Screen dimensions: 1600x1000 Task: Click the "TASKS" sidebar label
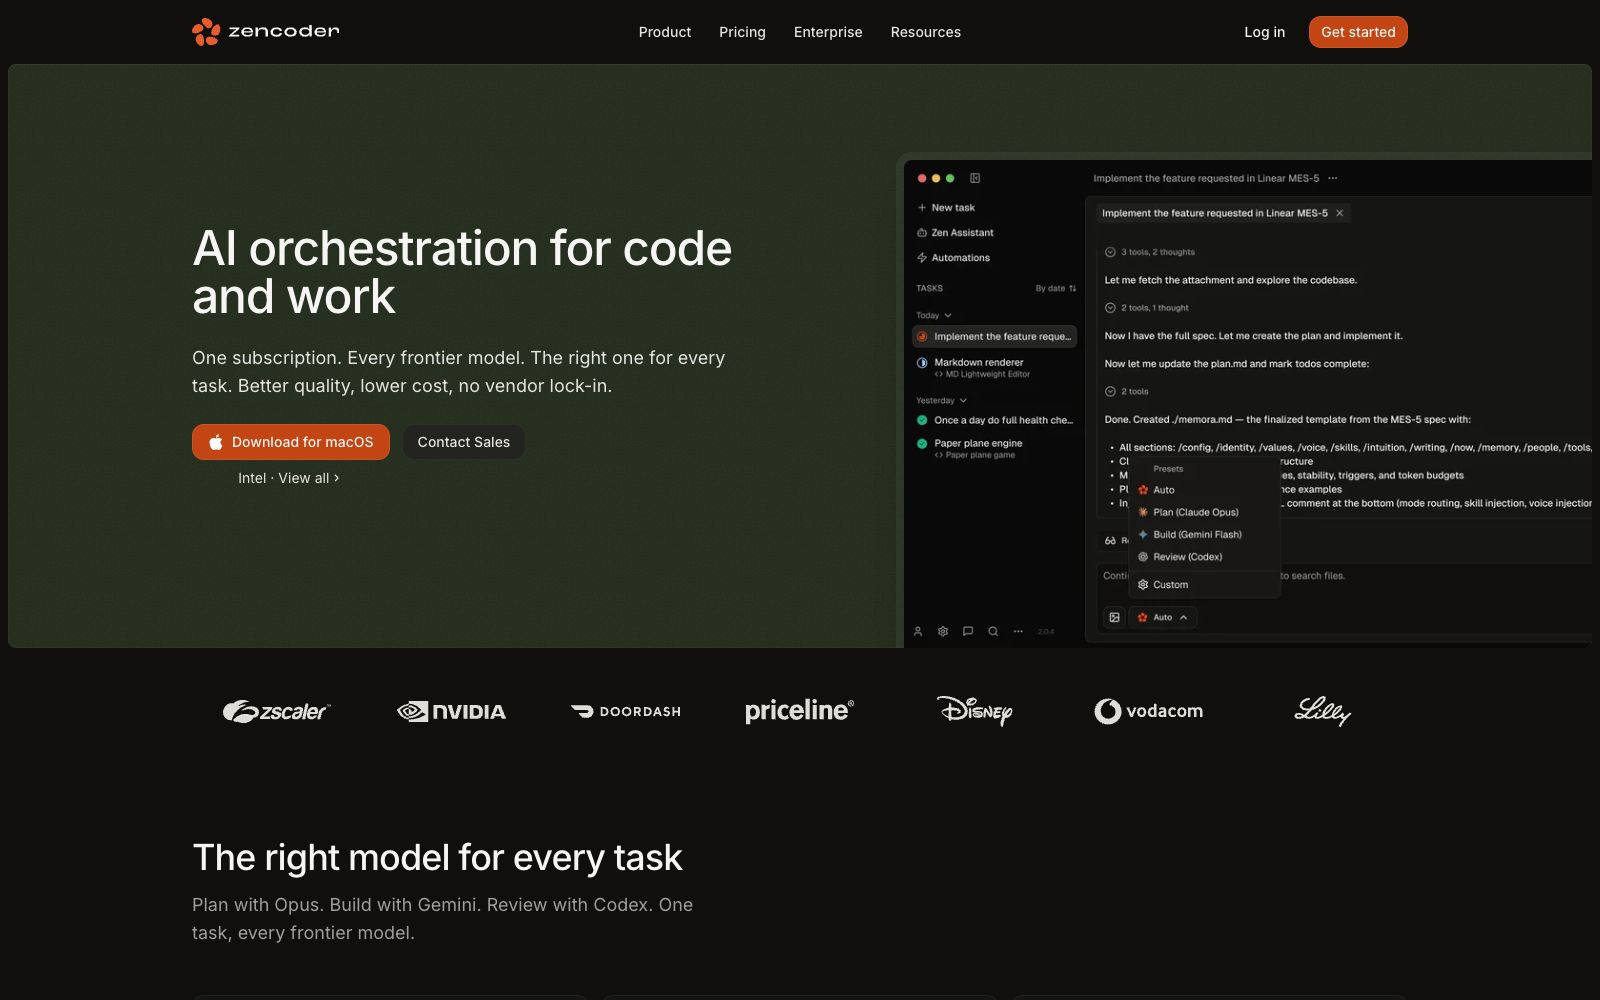pos(929,288)
